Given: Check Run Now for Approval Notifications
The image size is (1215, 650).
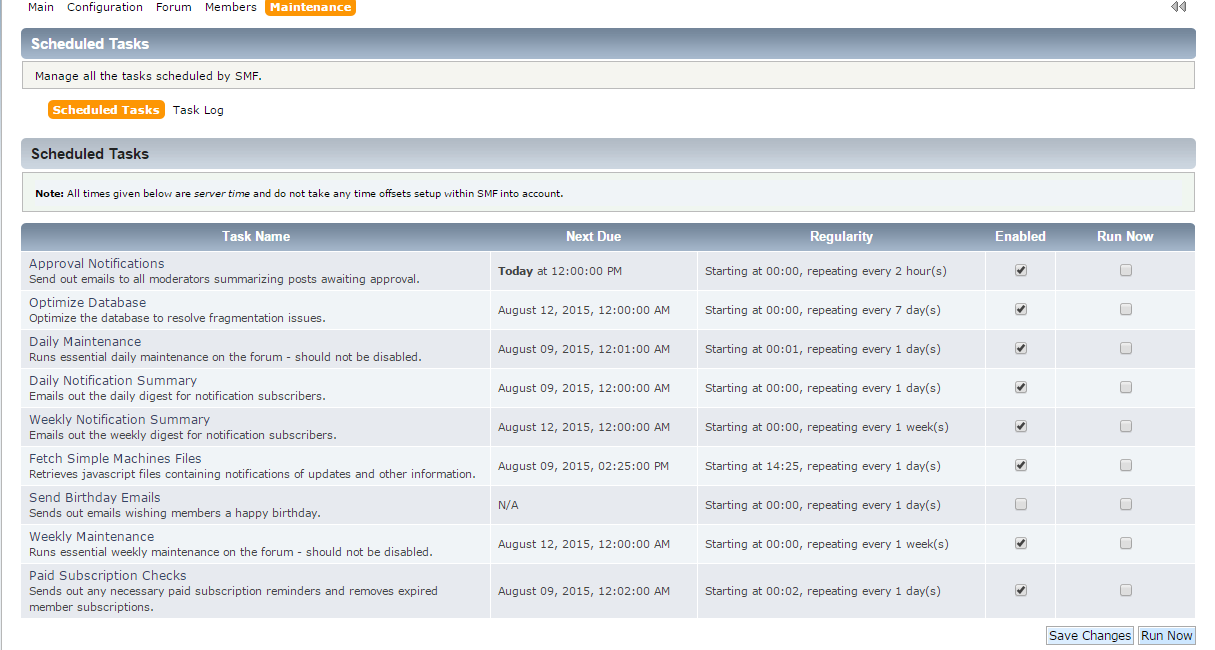Looking at the screenshot, I should tap(1126, 270).
